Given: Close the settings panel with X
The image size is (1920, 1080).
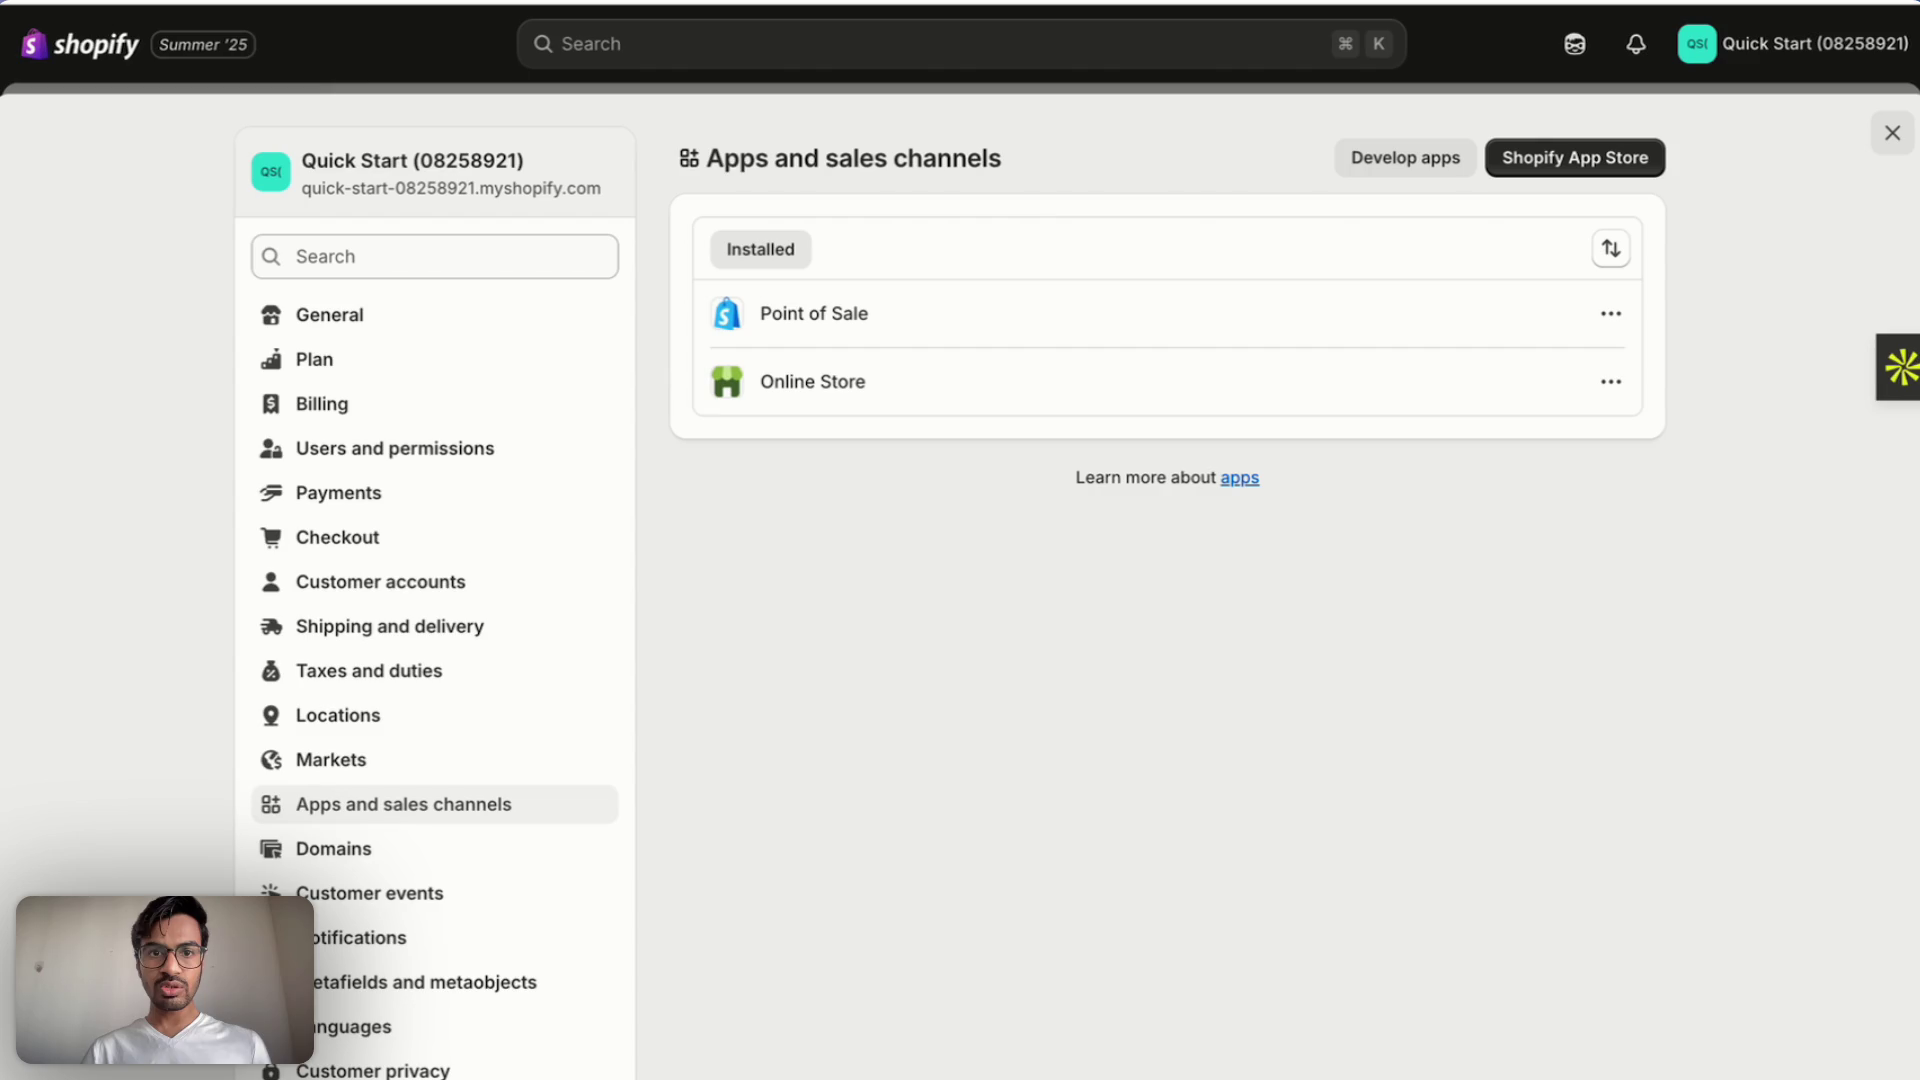Looking at the screenshot, I should point(1892,133).
